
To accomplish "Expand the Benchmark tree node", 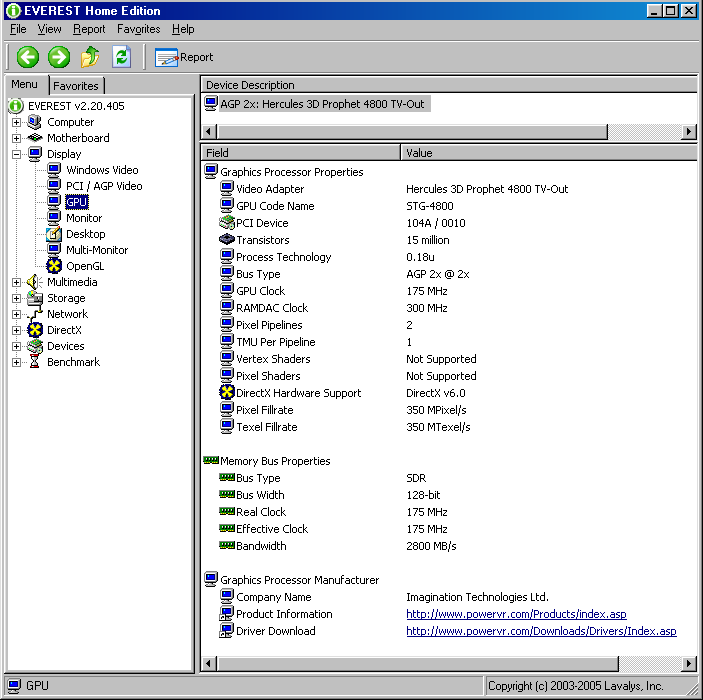I will tap(16, 362).
